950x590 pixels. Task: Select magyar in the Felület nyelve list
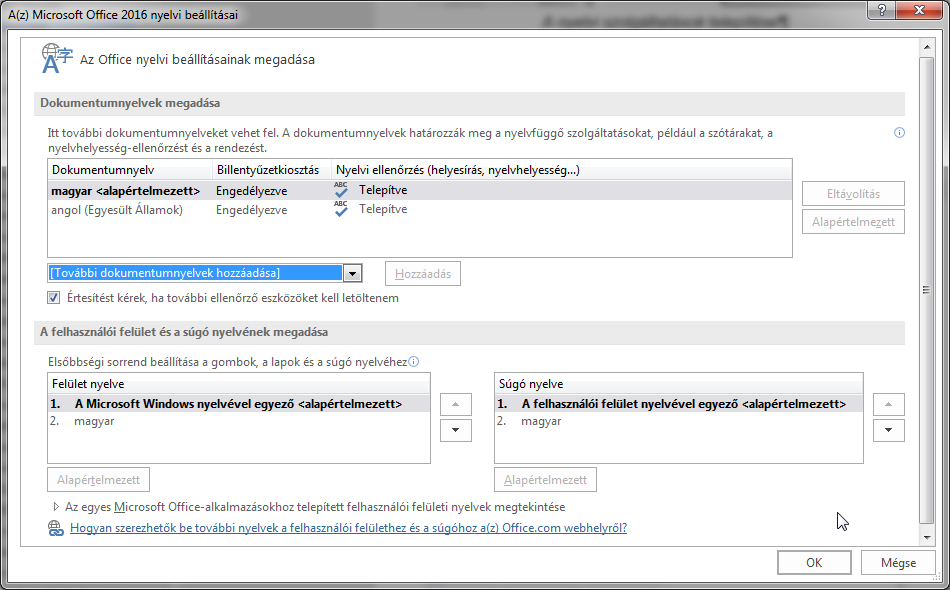[x=239, y=421]
